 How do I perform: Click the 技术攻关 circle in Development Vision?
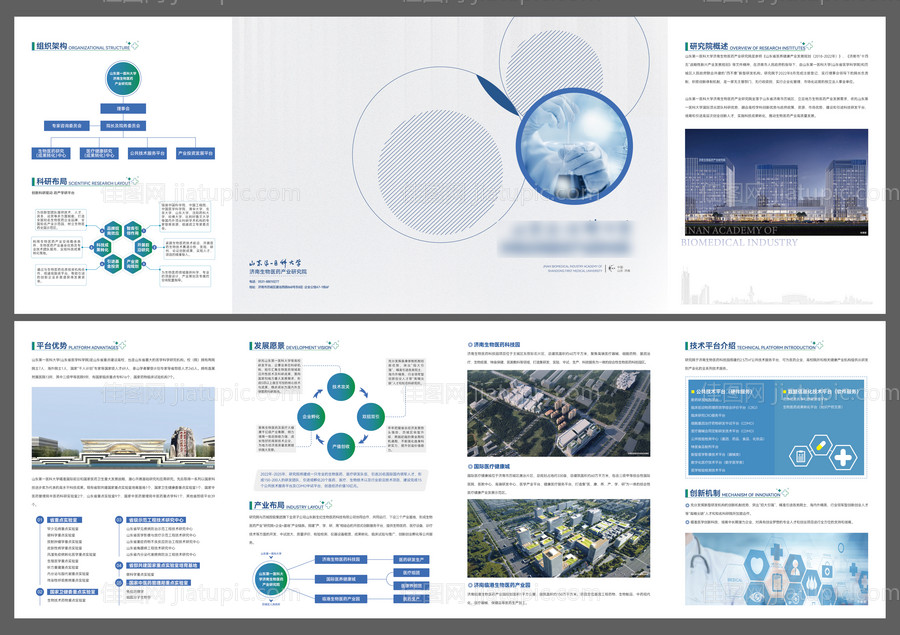point(340,384)
